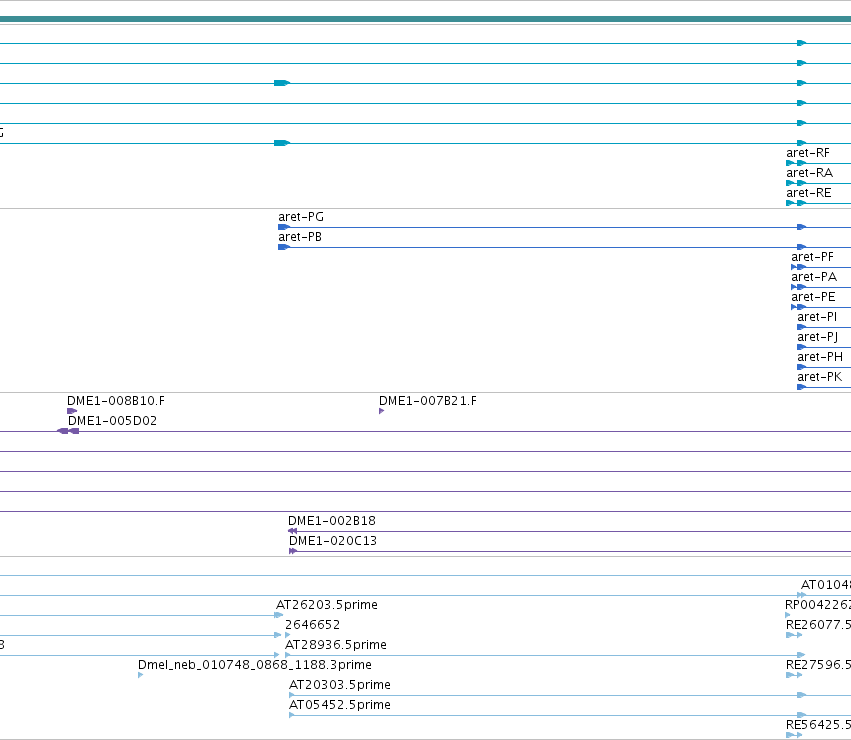Click the purple double-arrow glyph under DME1-005D02
Screen dimensions: 851x740
pos(68,431)
